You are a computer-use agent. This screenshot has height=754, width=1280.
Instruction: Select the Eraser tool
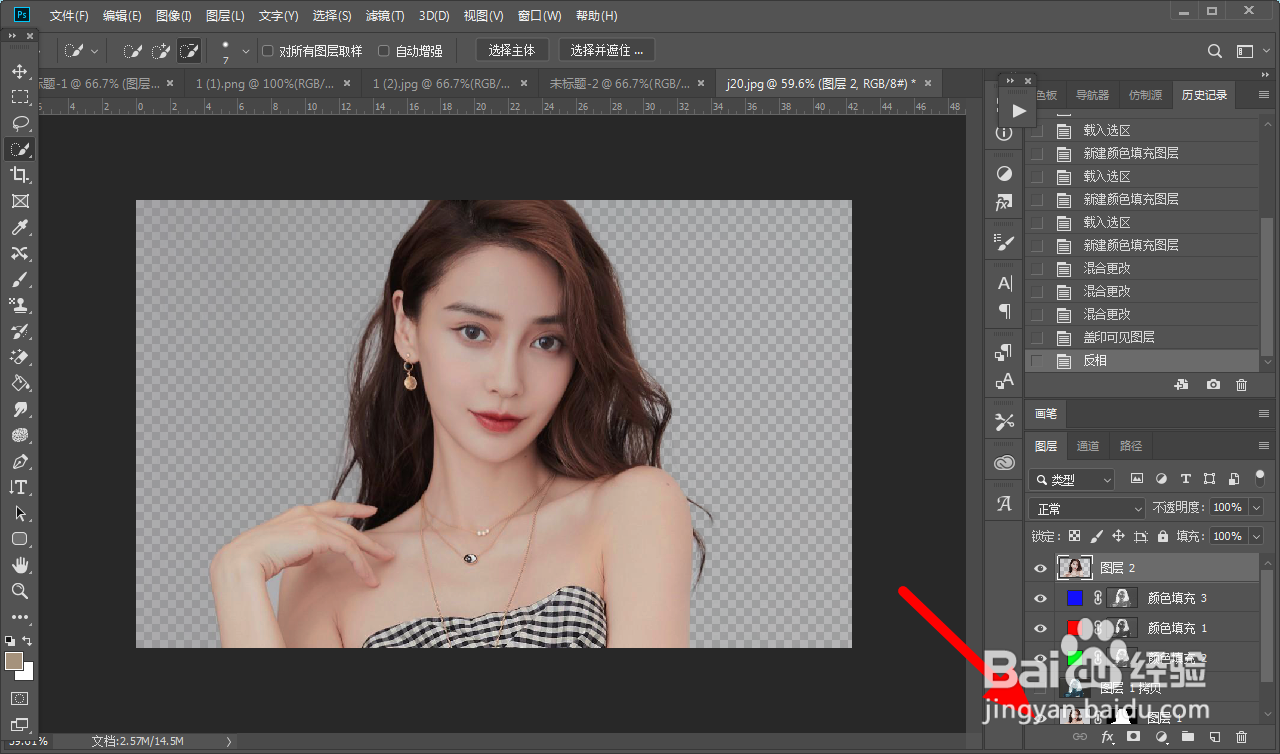click(19, 357)
